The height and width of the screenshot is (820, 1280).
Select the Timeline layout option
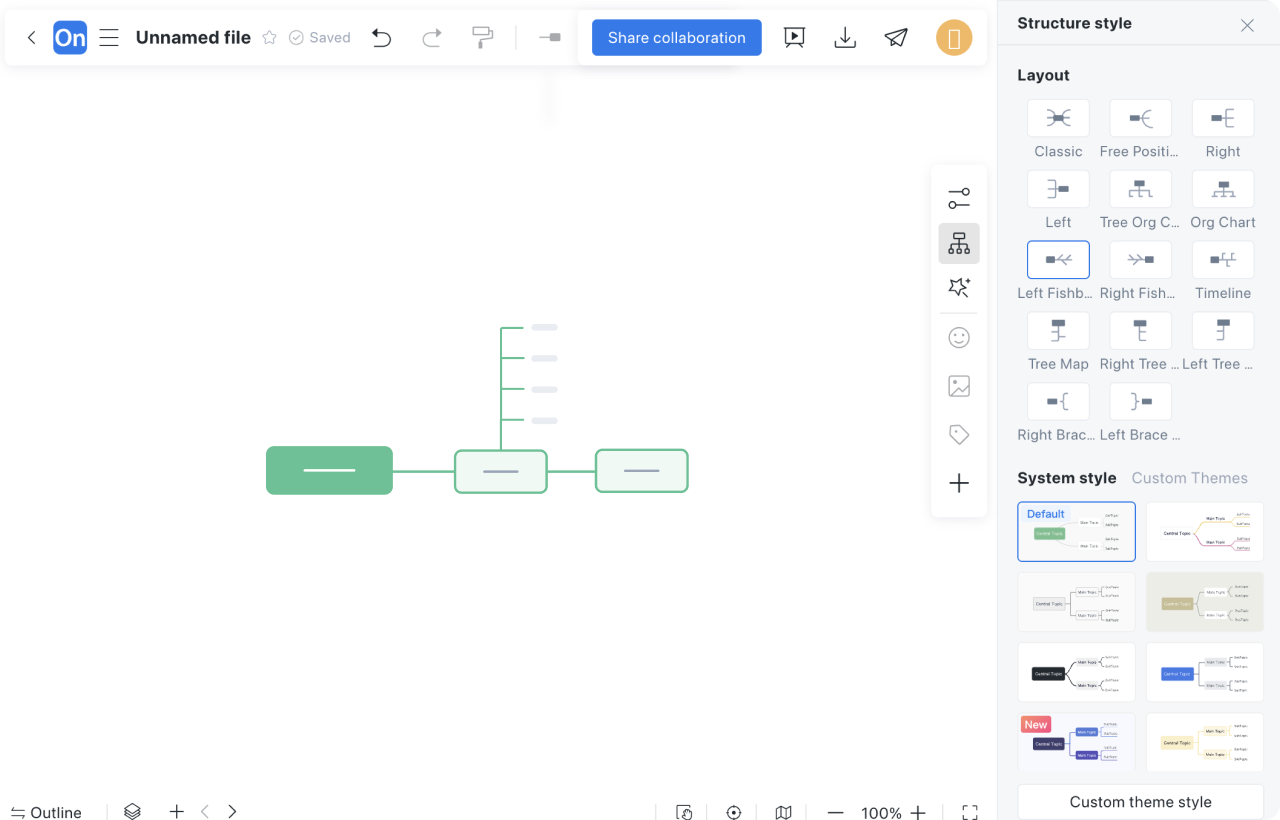(x=1222, y=260)
